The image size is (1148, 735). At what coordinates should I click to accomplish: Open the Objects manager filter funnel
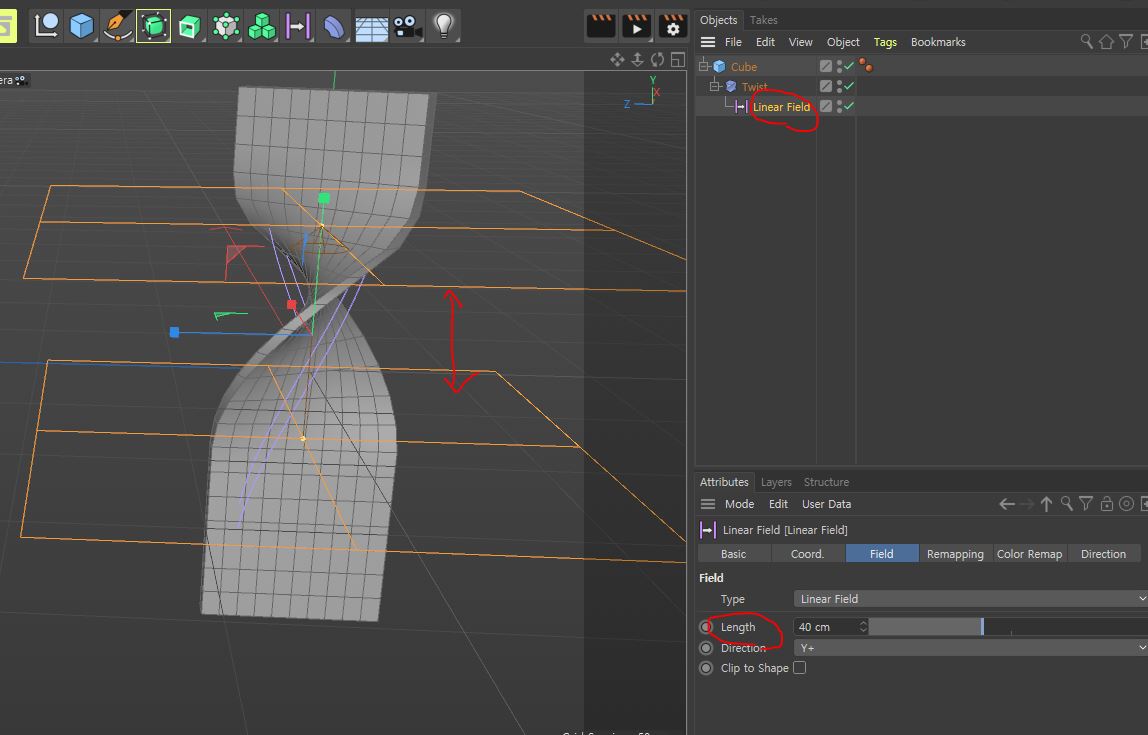1126,42
